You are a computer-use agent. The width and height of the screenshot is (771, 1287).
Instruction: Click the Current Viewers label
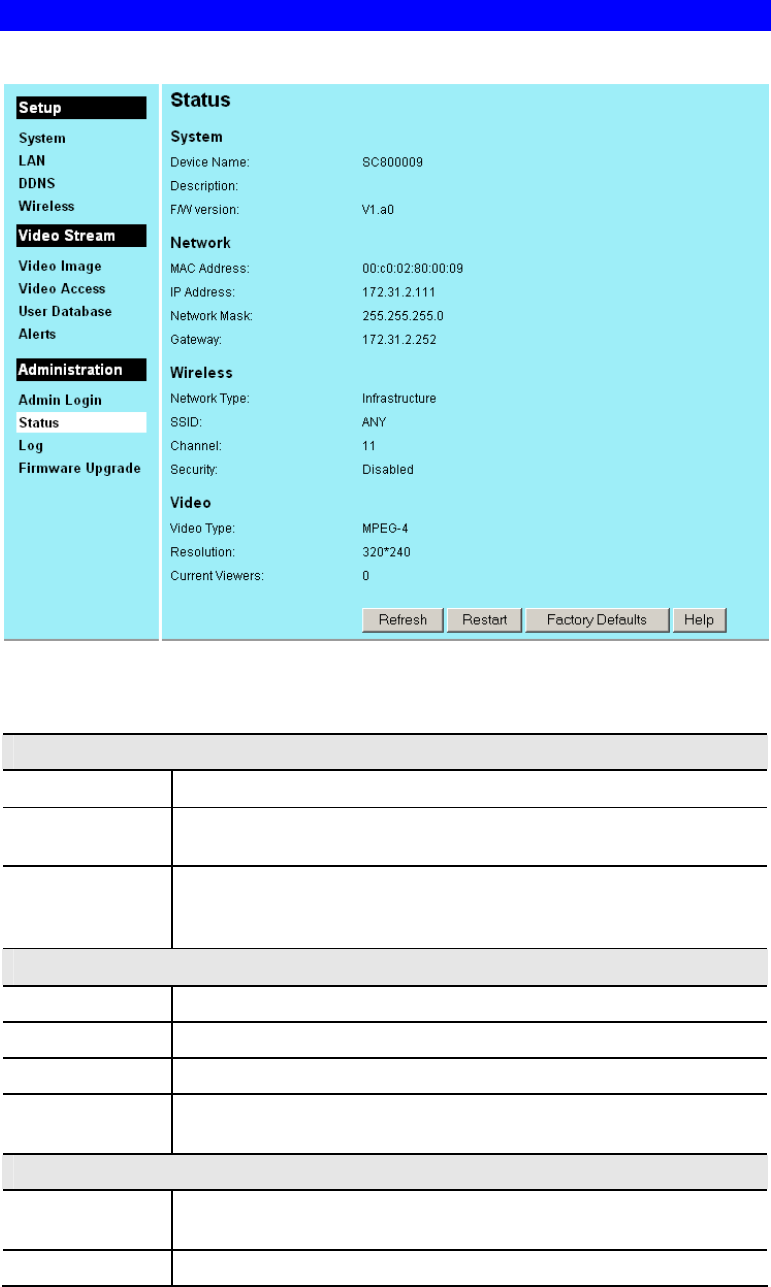217,576
